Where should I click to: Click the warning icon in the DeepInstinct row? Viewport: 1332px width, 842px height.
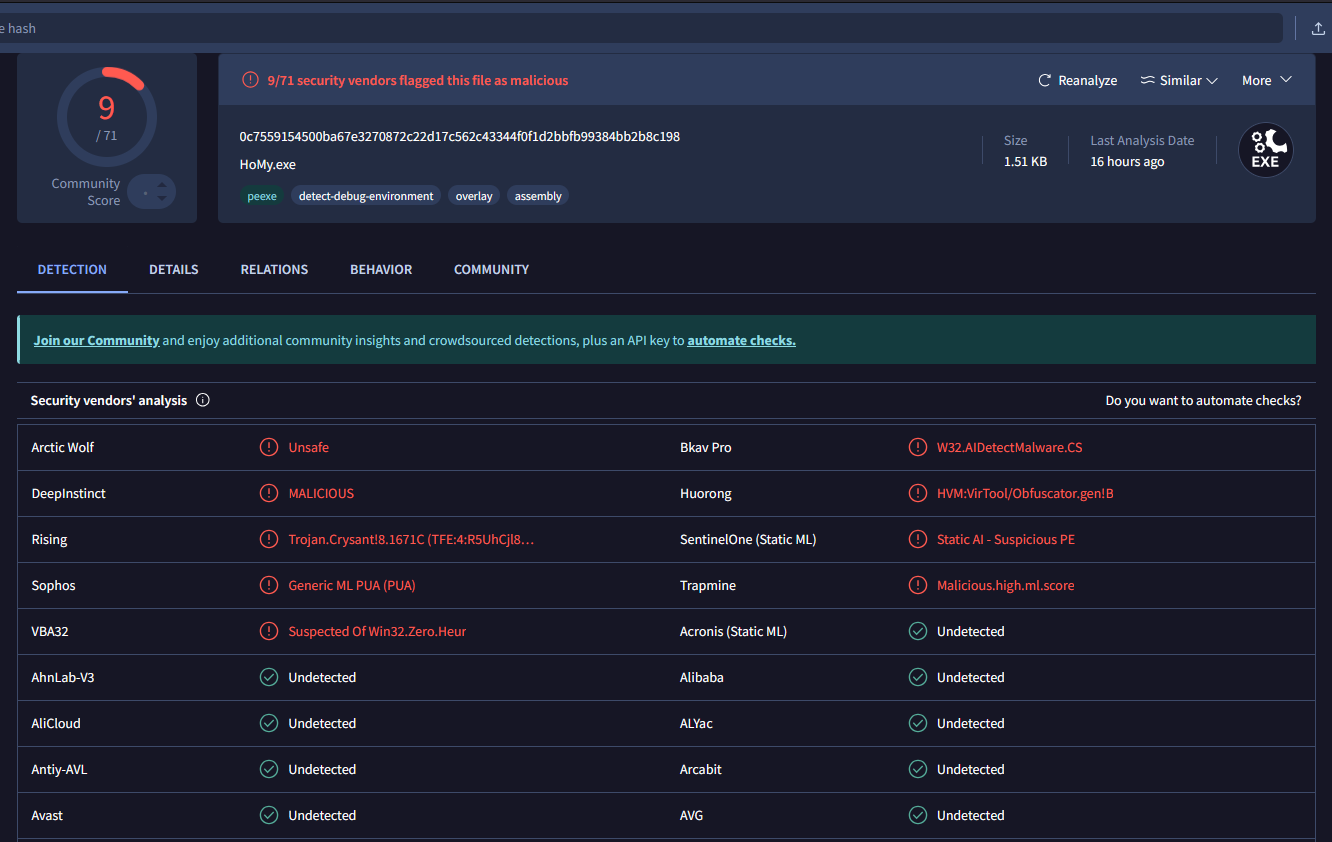[x=269, y=493]
